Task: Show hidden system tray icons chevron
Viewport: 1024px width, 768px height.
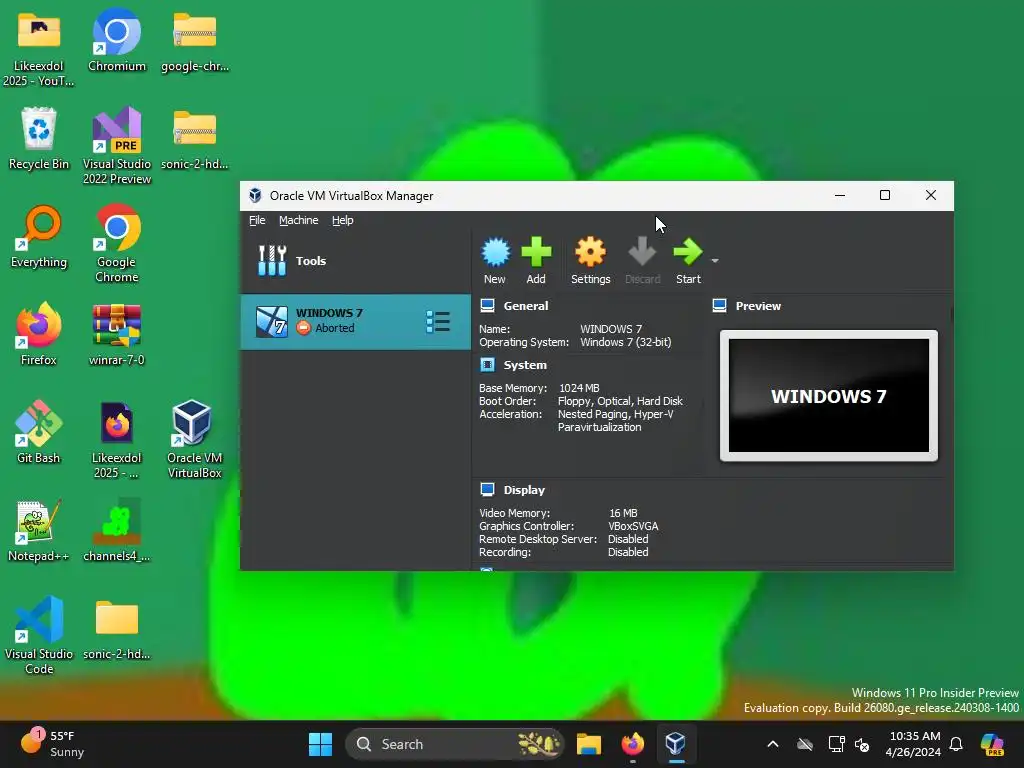Action: [773, 744]
